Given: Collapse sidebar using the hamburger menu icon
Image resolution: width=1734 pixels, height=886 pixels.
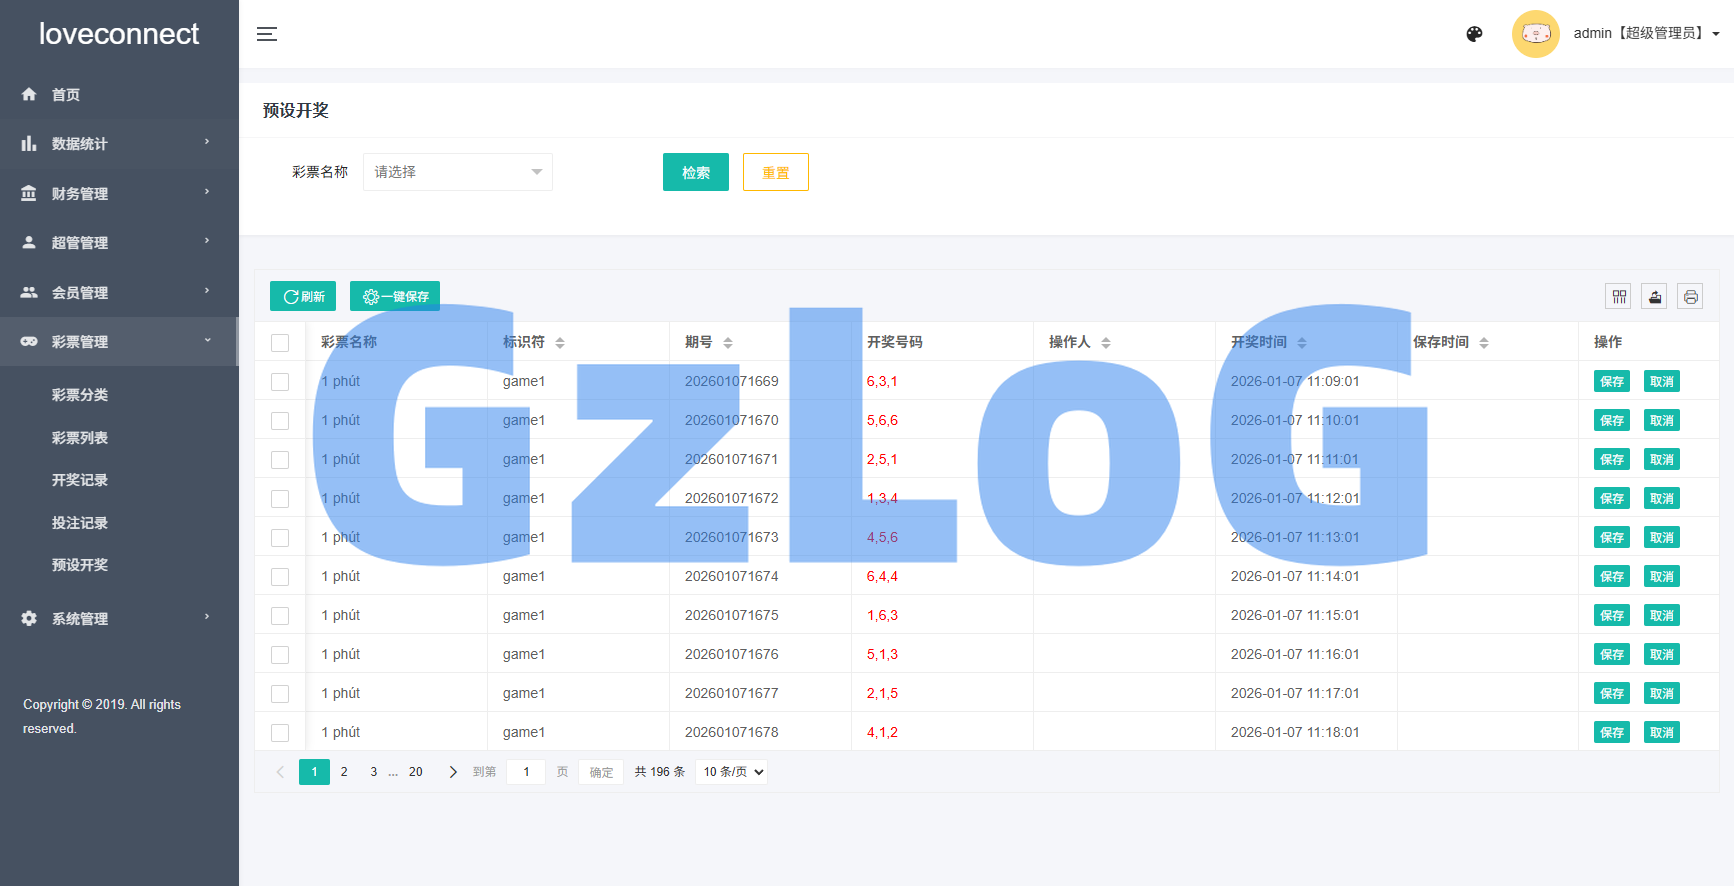Looking at the screenshot, I should click(x=267, y=34).
